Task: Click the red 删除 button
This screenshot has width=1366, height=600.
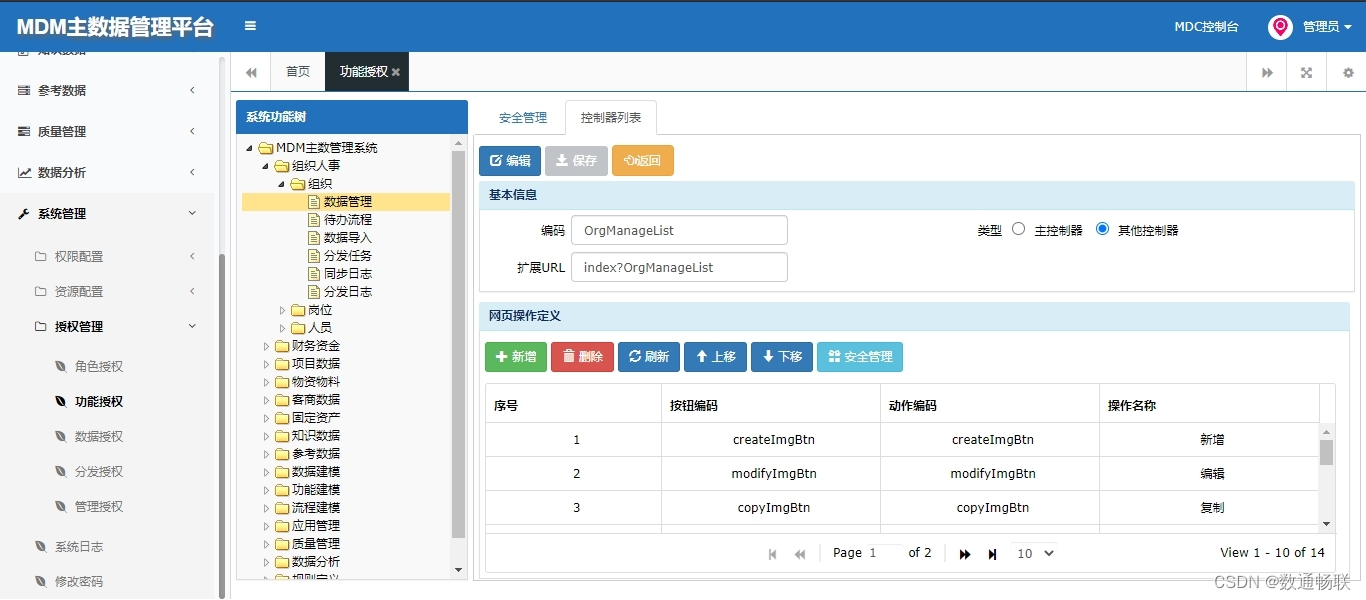Action: pyautogui.click(x=582, y=357)
